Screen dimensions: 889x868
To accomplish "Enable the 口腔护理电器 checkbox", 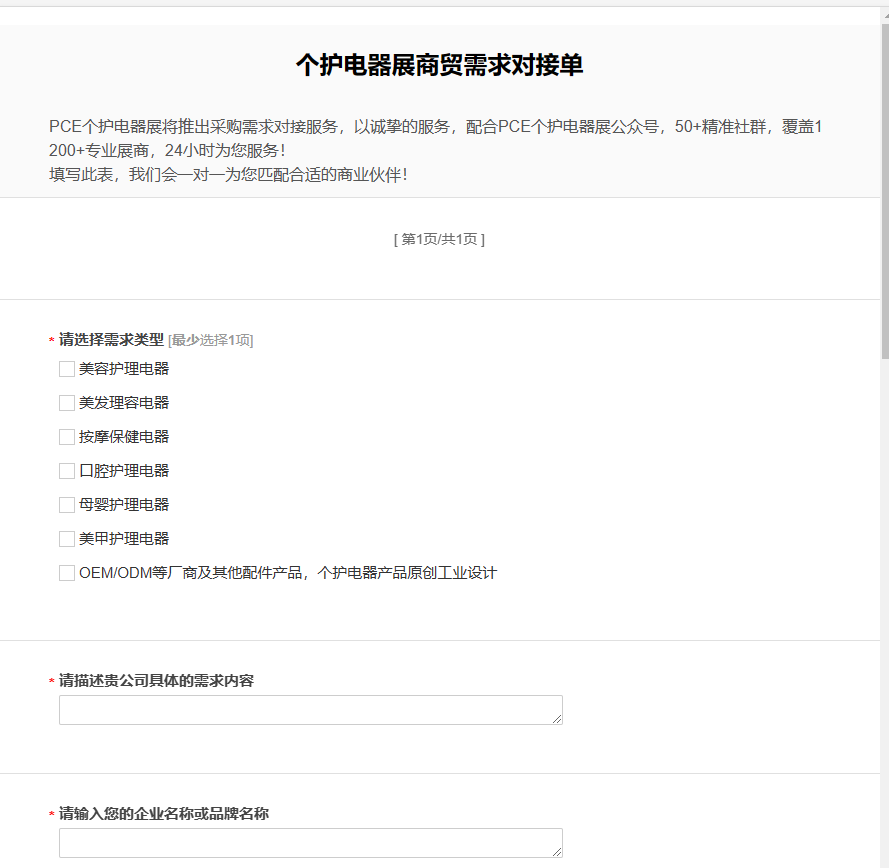I will click(67, 471).
